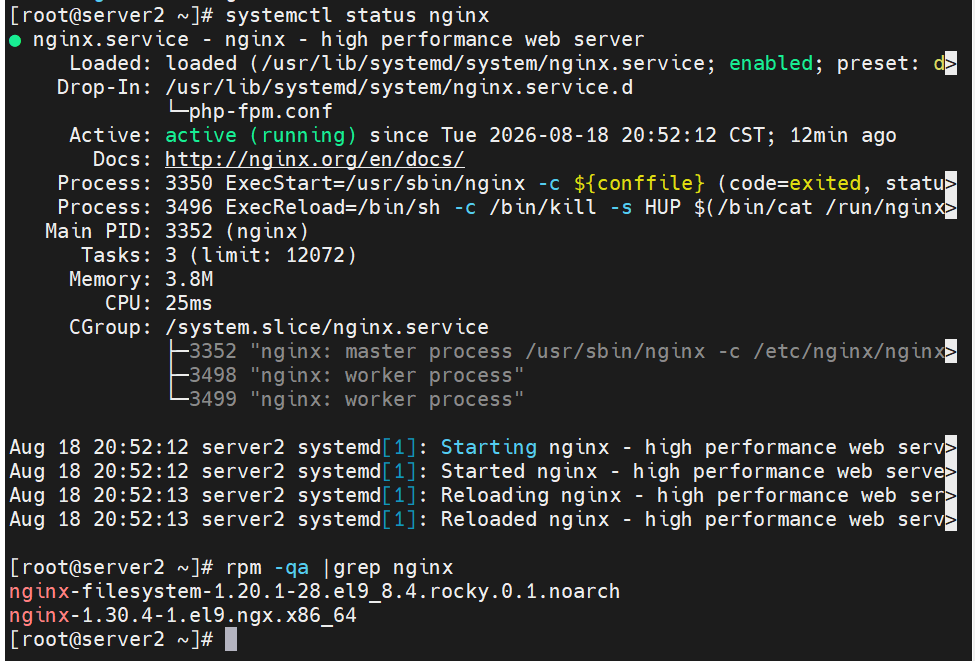Select the yellow 'exited' code word
The image size is (975, 661).
pos(825,183)
